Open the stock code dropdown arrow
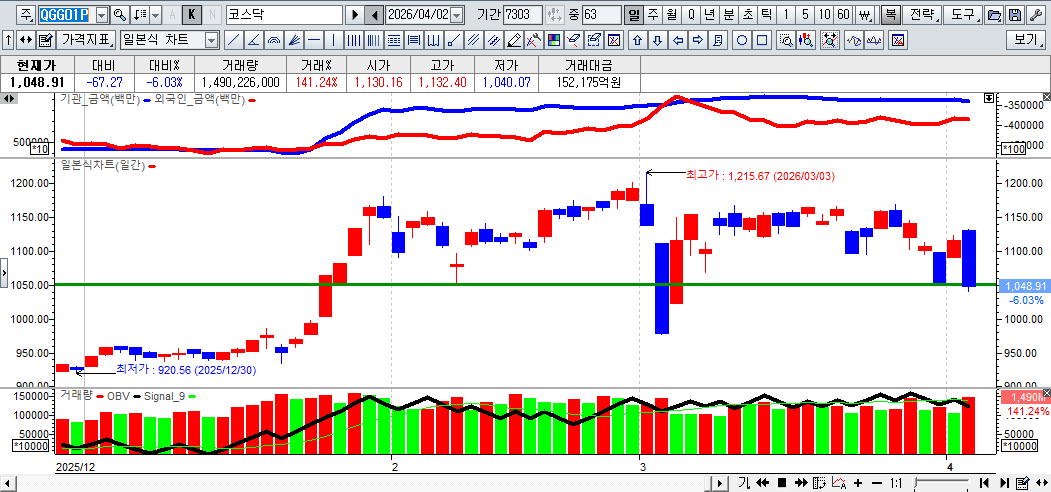 click(101, 15)
